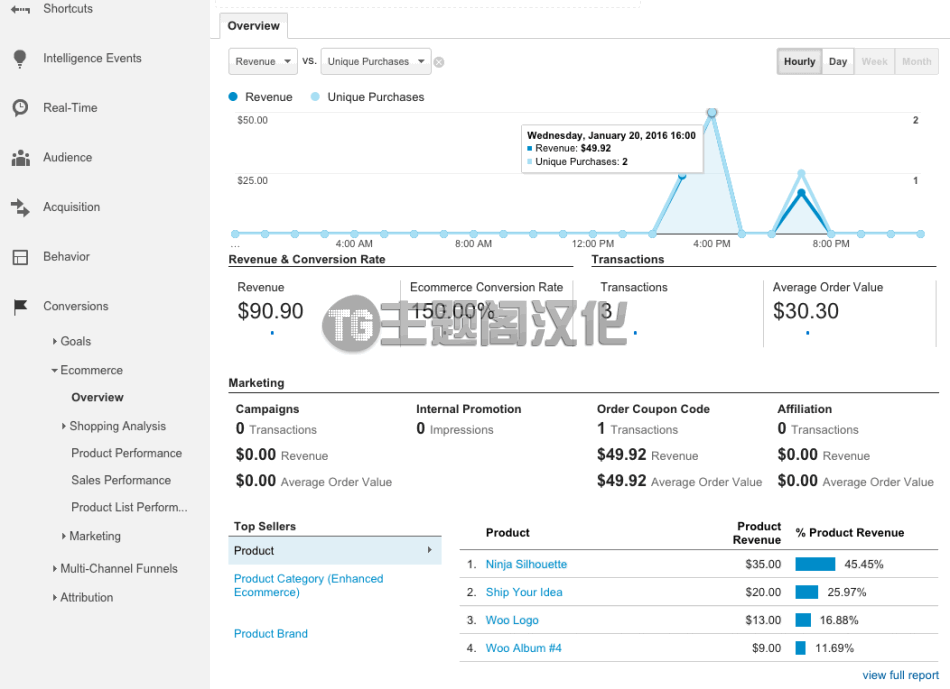The width and height of the screenshot is (950, 689).
Task: Click the Real-Time clock icon
Action: coord(20,108)
